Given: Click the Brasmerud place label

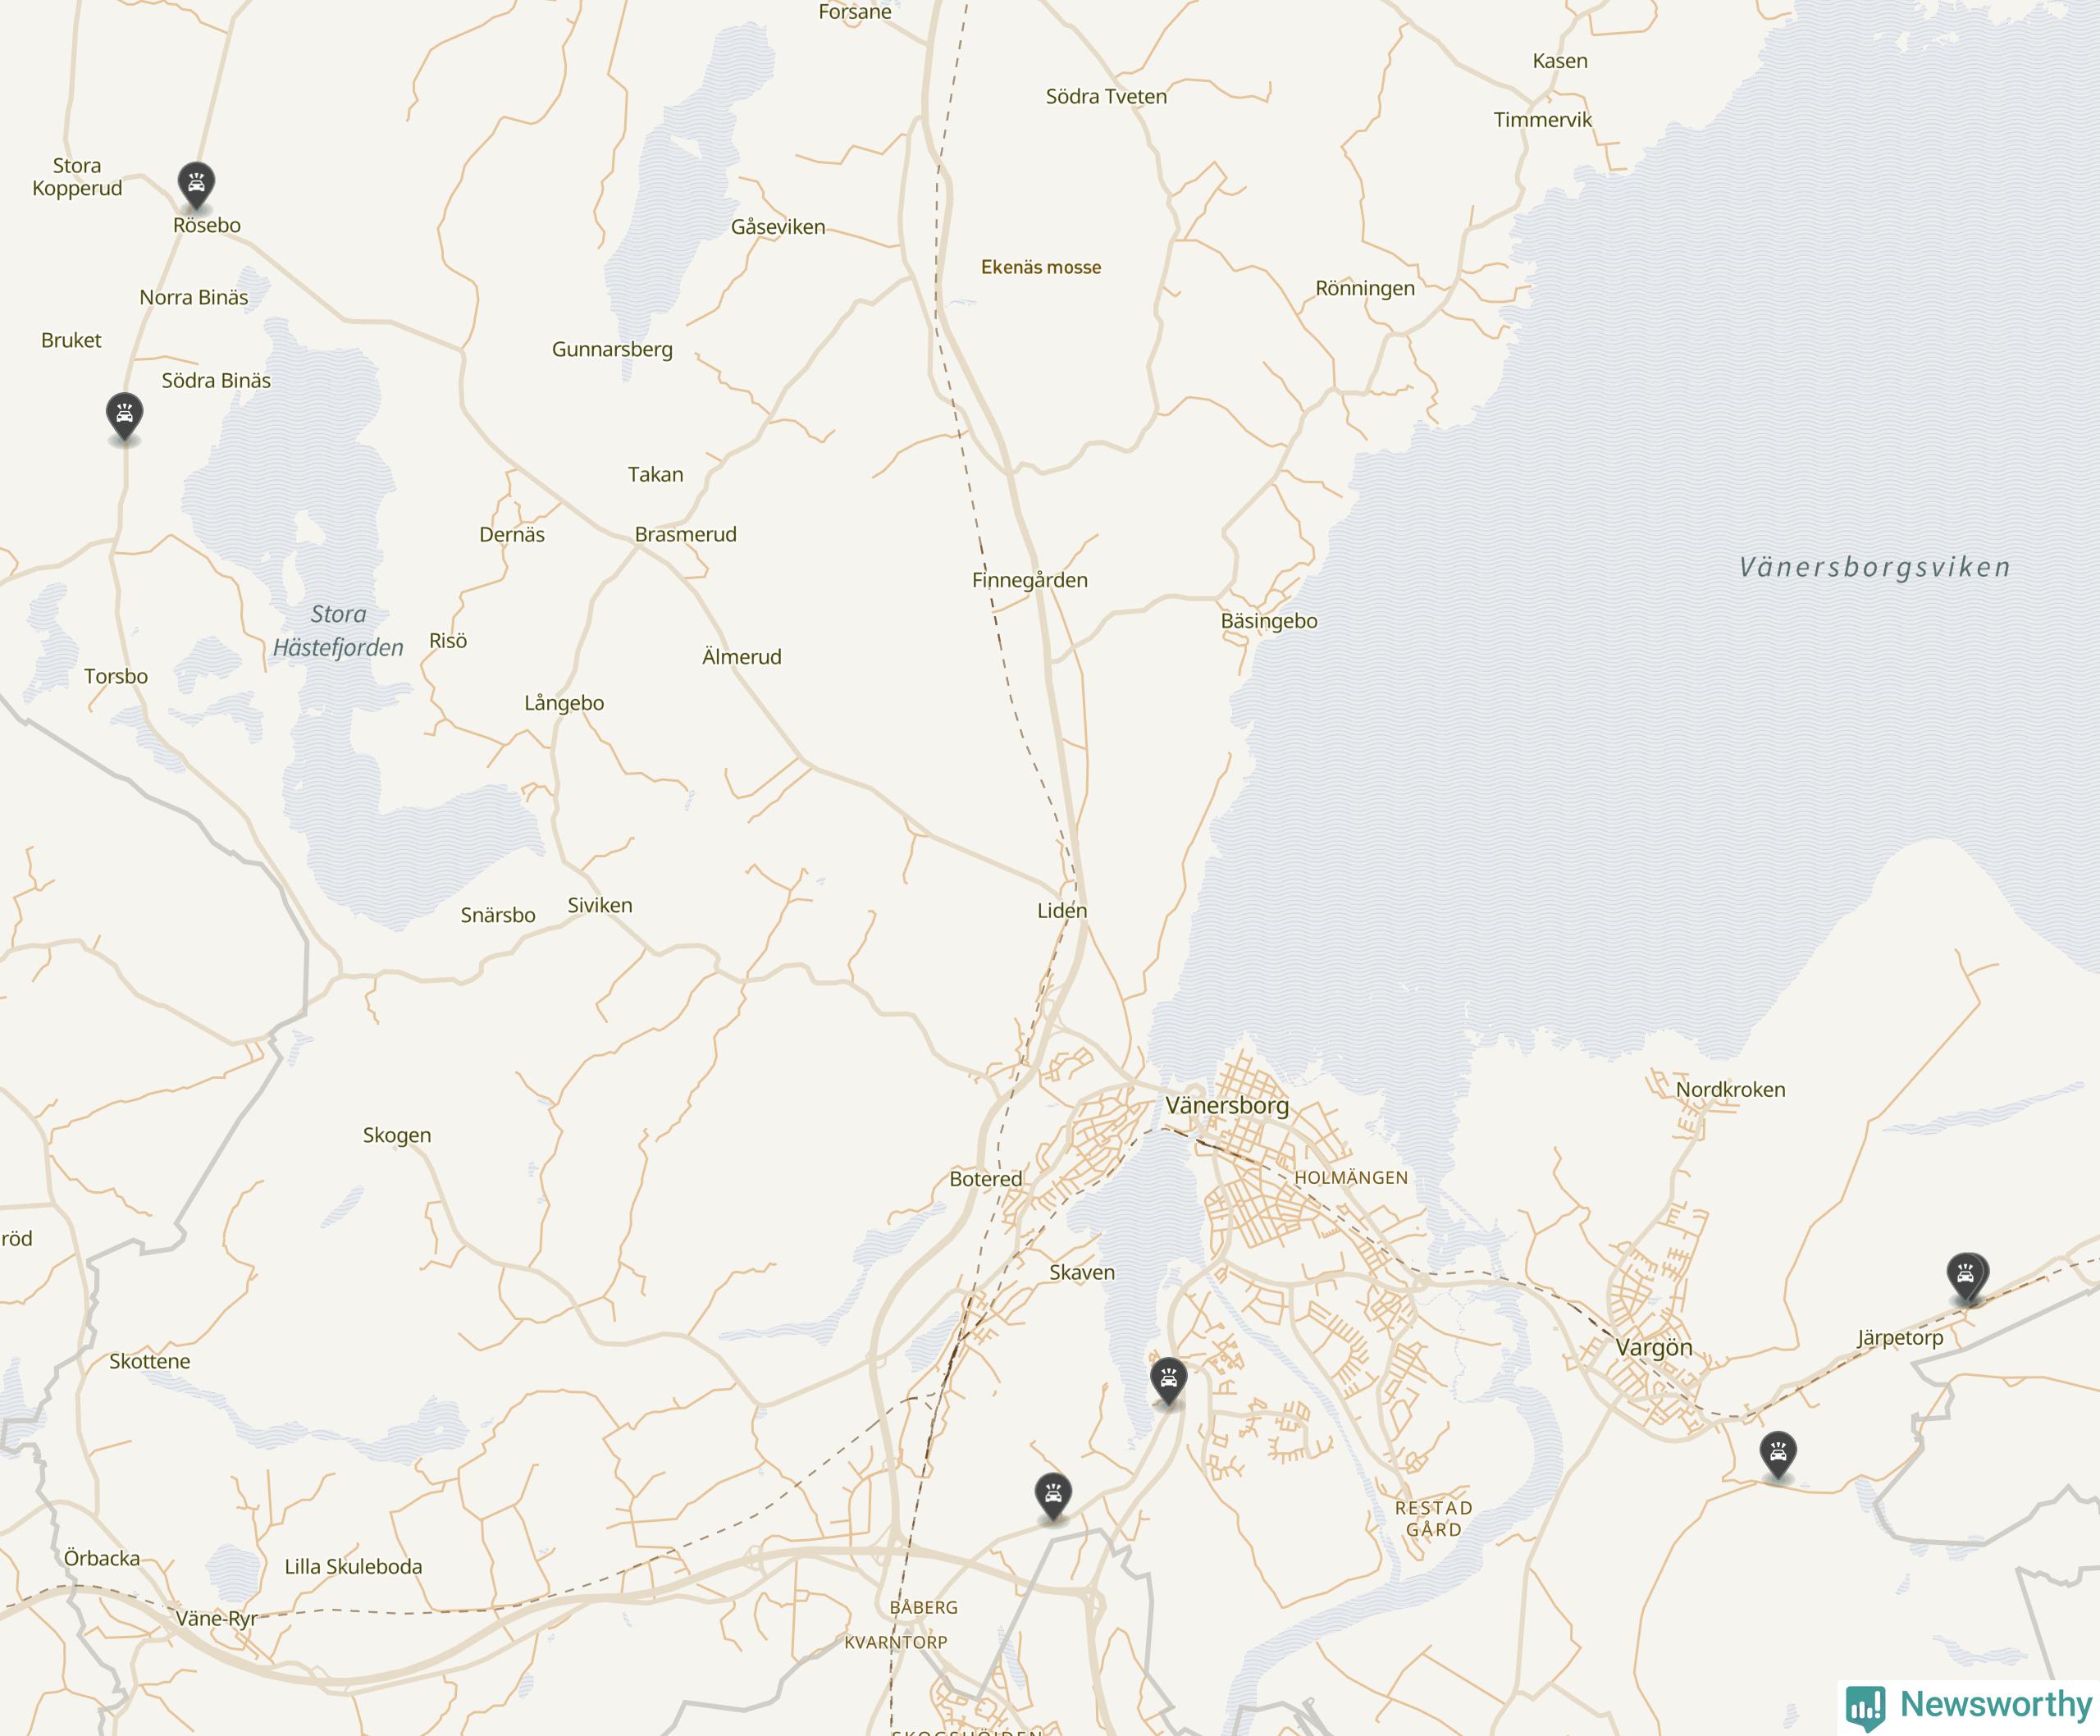Looking at the screenshot, I should 686,534.
